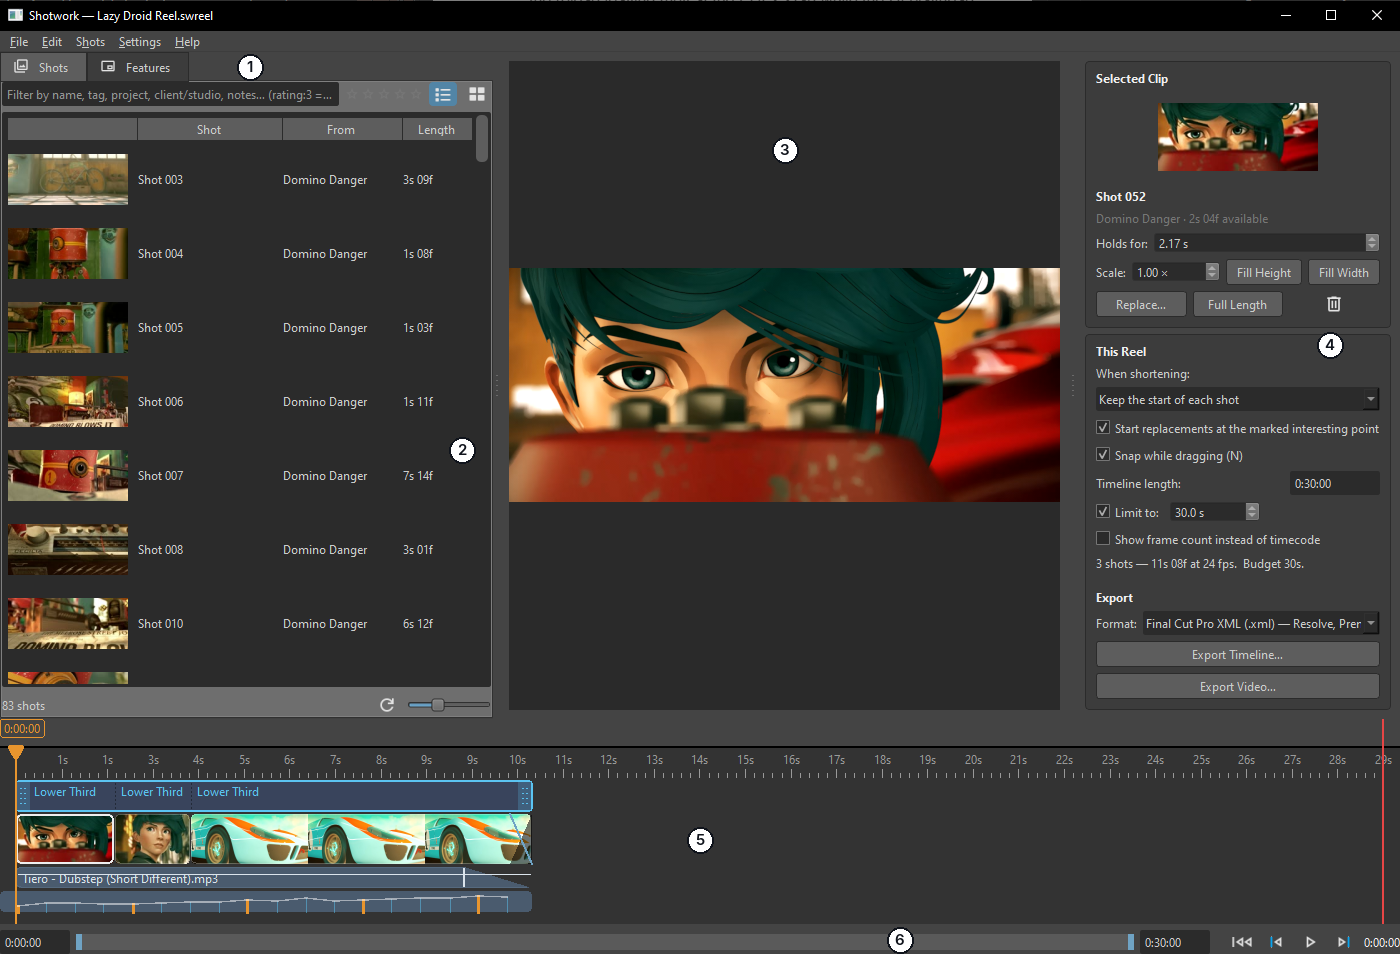Click the Export Timeline button
Image resolution: width=1400 pixels, height=954 pixels.
(x=1238, y=655)
